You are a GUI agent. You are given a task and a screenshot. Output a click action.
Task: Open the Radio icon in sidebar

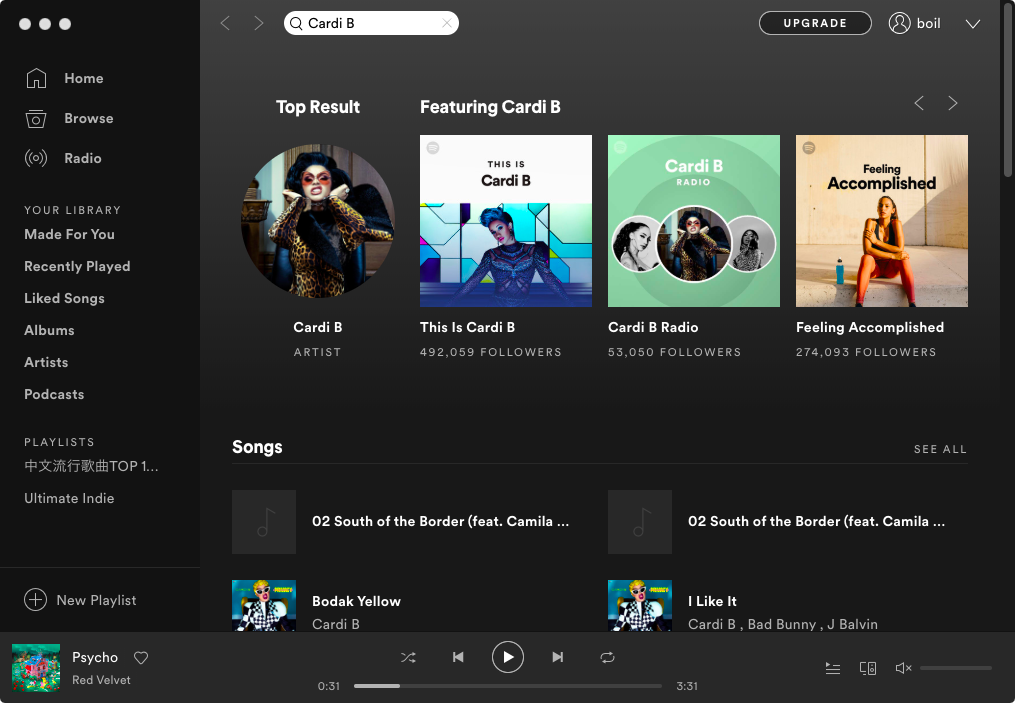pos(36,158)
